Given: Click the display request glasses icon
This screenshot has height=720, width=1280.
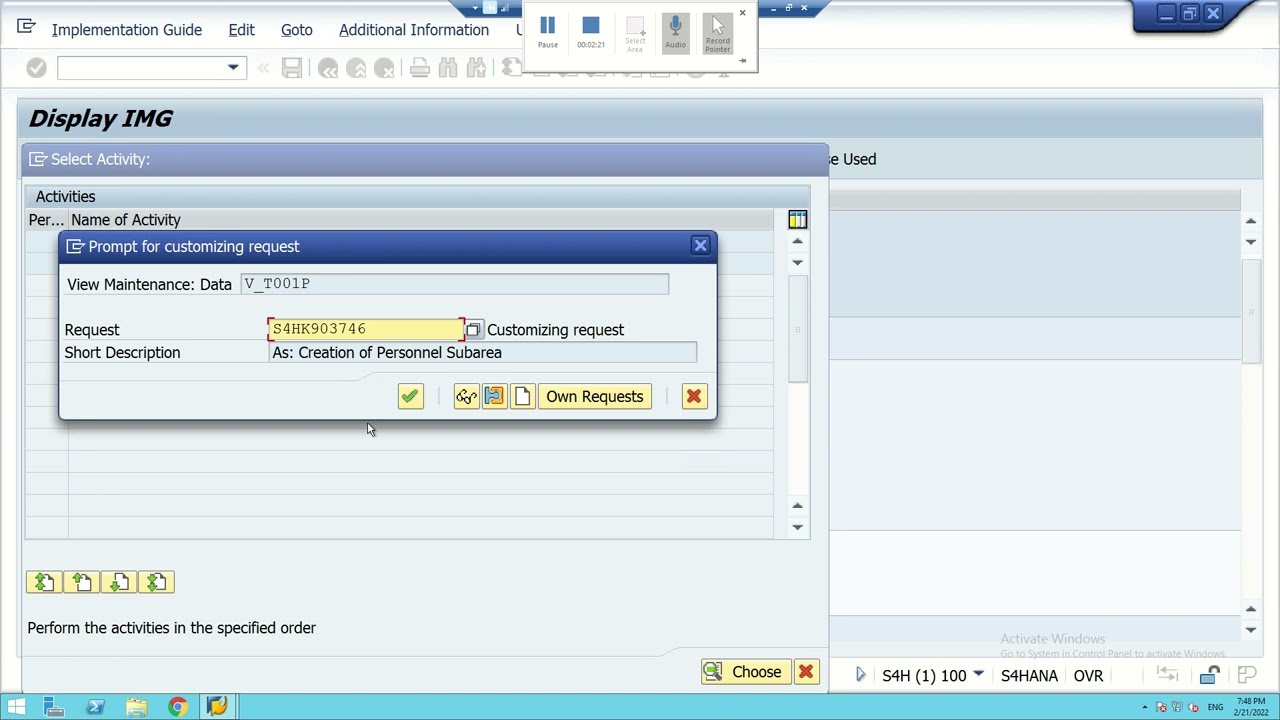Looking at the screenshot, I should pos(466,397).
